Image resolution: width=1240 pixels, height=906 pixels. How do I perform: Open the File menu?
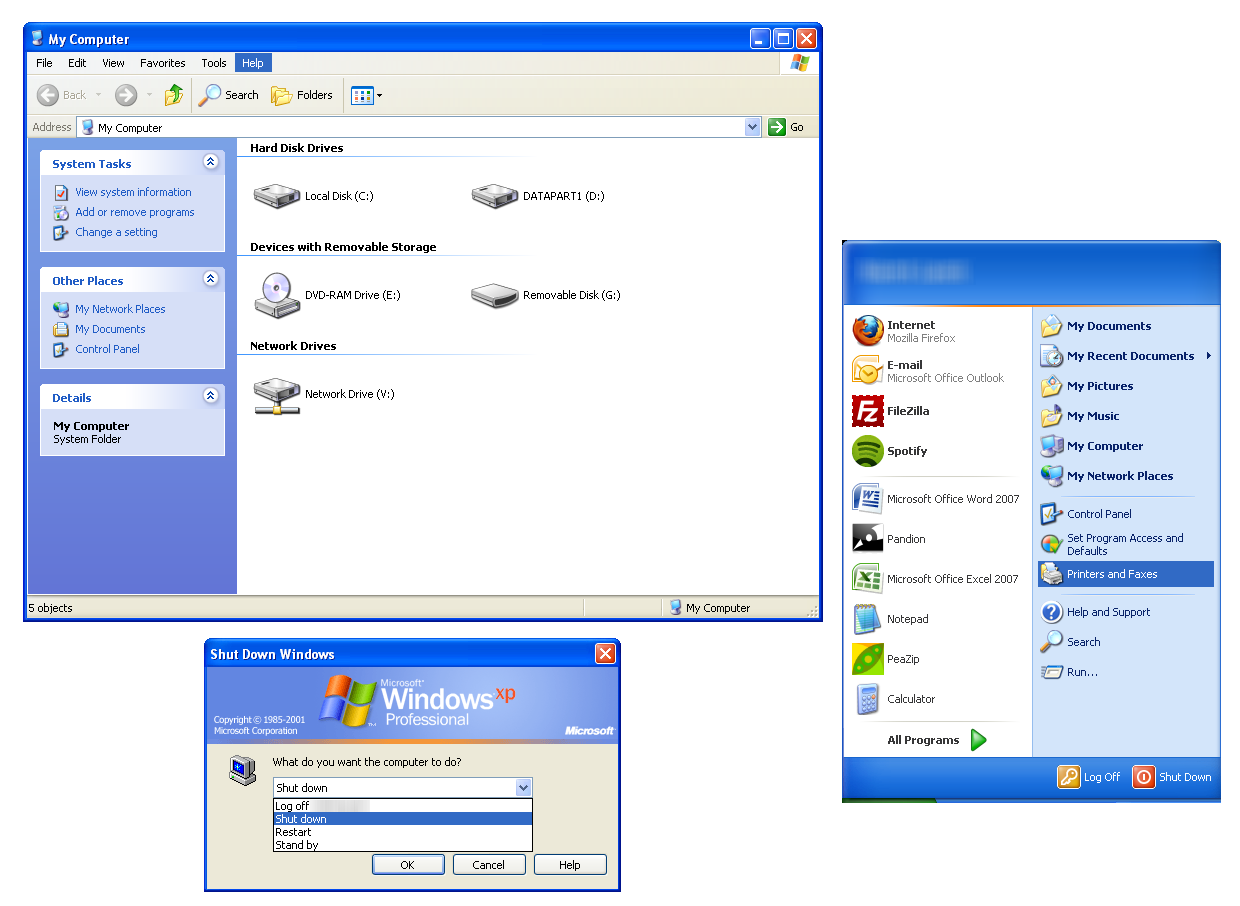[44, 63]
